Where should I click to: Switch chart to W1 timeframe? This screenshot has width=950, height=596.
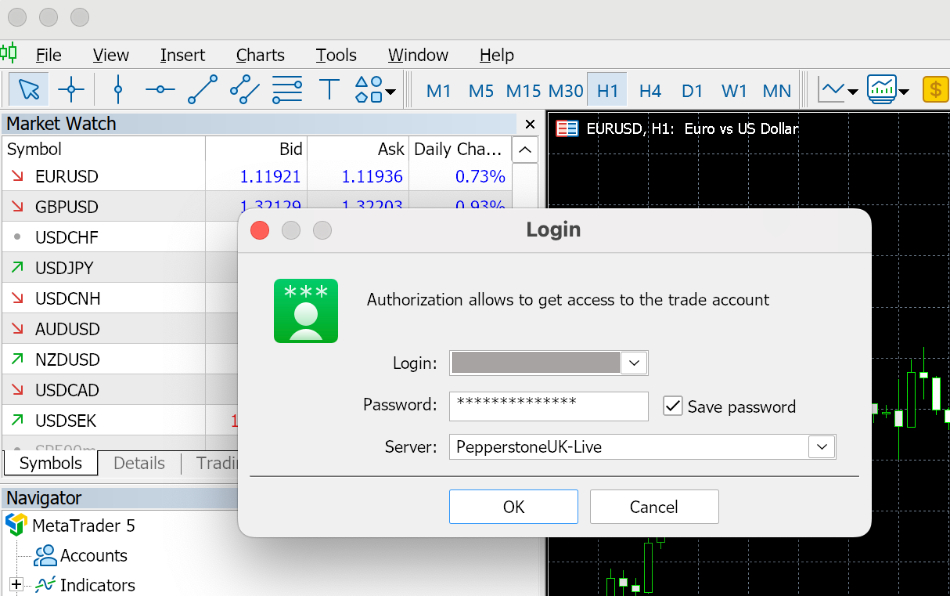[x=734, y=91]
